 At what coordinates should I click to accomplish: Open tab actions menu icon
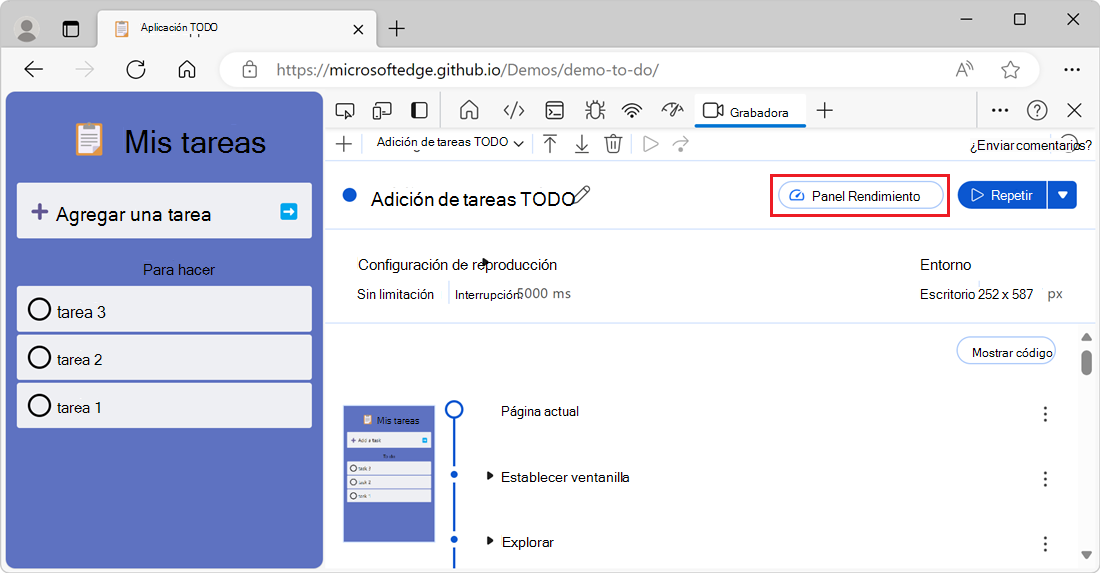(71, 29)
